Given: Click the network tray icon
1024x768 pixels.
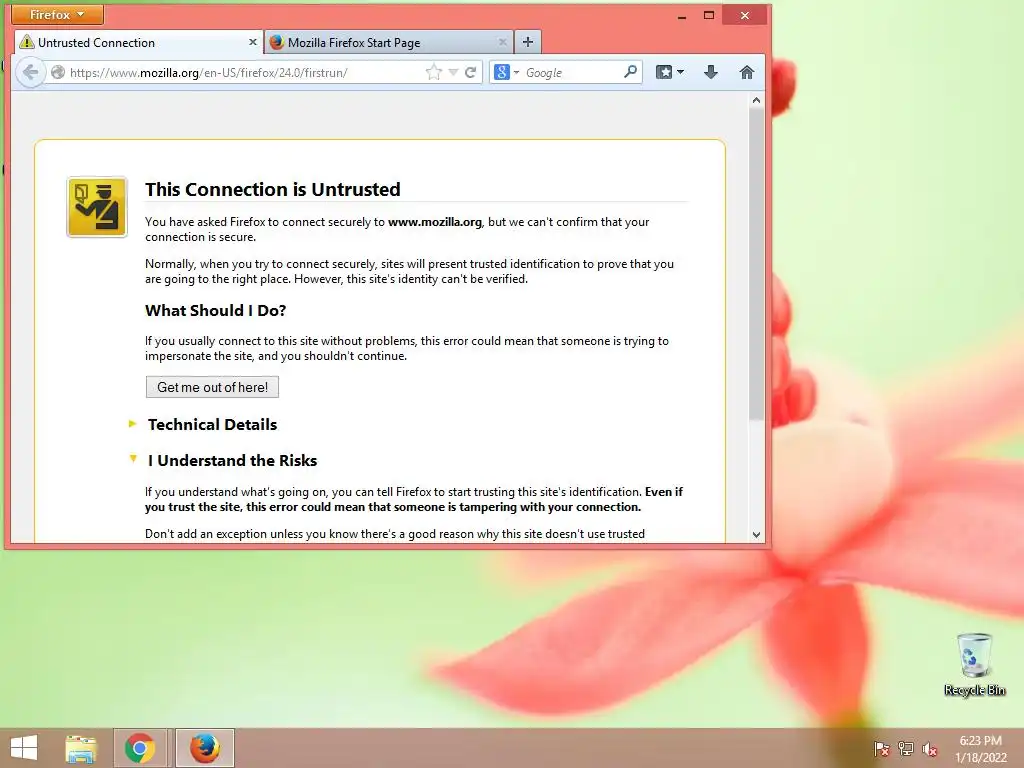Looking at the screenshot, I should (x=906, y=749).
